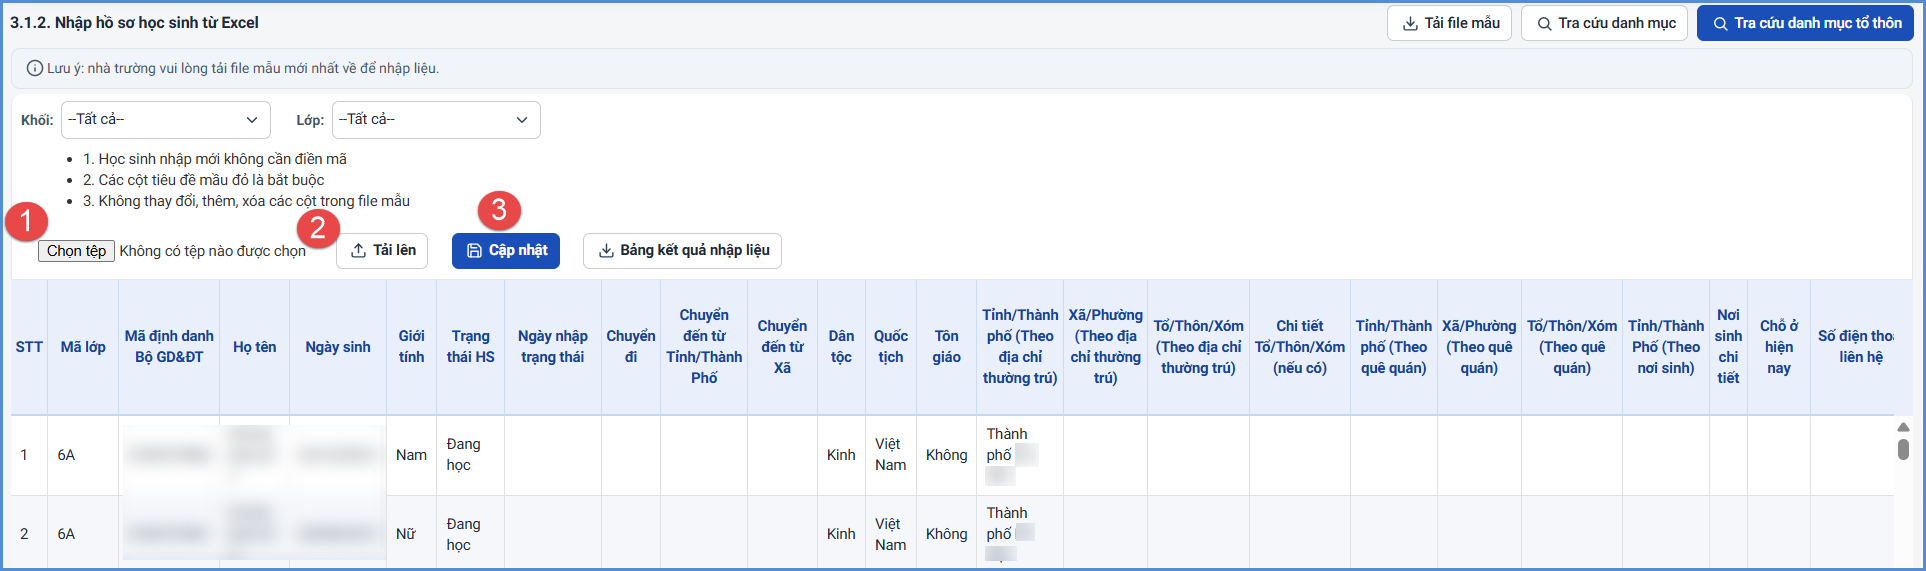The height and width of the screenshot is (571, 1926).
Task: Click the Chuyển đến từ Tỉnh/Thành Phố header
Action: pyautogui.click(x=704, y=347)
